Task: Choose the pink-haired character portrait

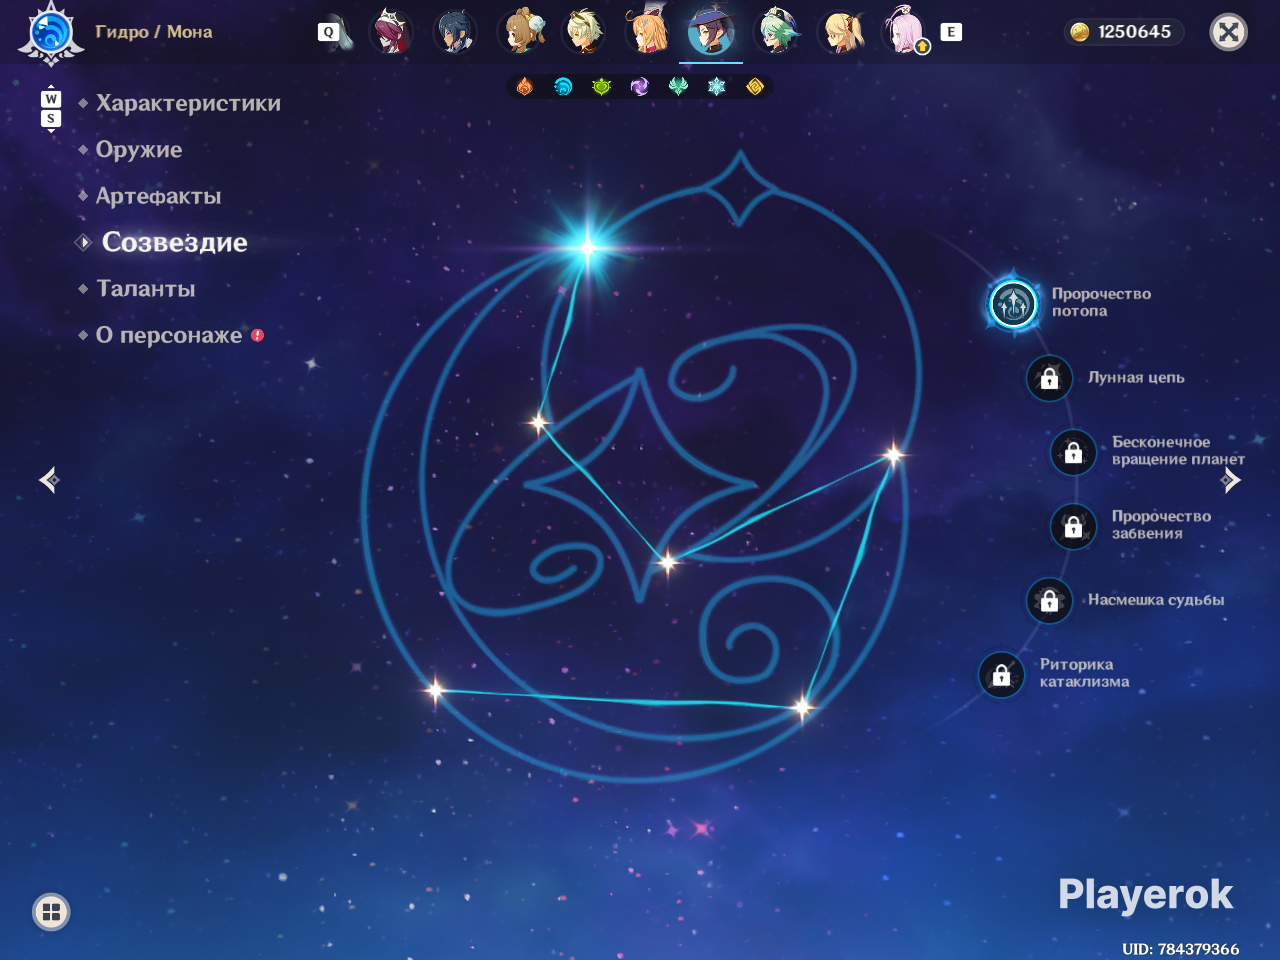Action: [904, 31]
